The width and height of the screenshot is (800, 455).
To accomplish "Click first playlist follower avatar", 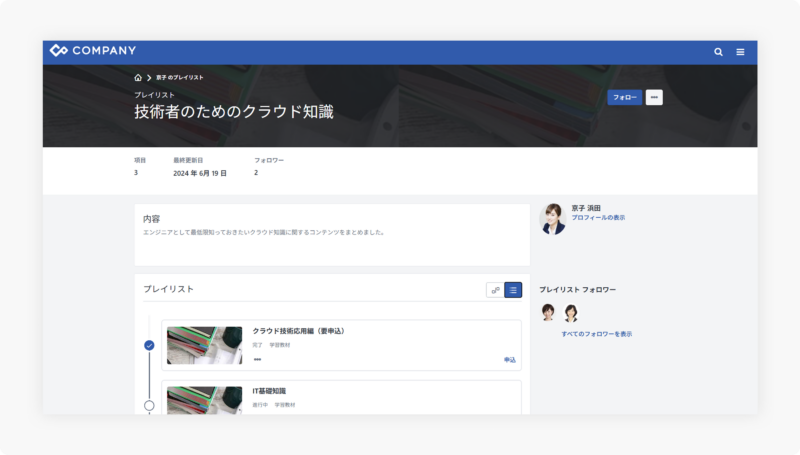I will [548, 312].
